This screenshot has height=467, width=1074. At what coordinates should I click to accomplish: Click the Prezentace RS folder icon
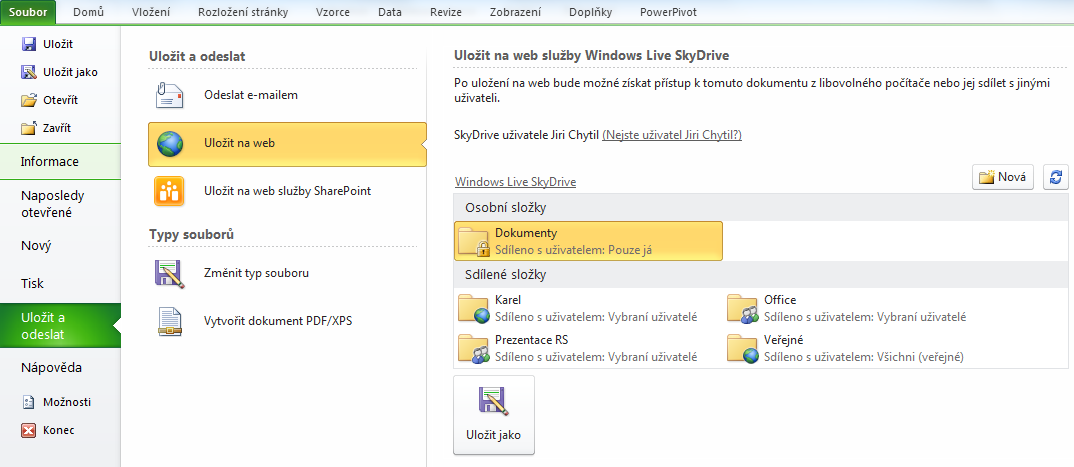click(x=474, y=348)
